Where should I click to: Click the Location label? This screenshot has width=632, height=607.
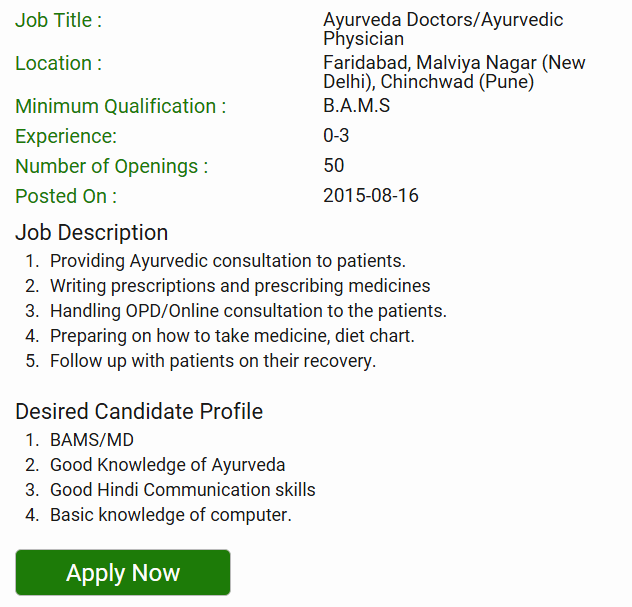click(x=59, y=63)
